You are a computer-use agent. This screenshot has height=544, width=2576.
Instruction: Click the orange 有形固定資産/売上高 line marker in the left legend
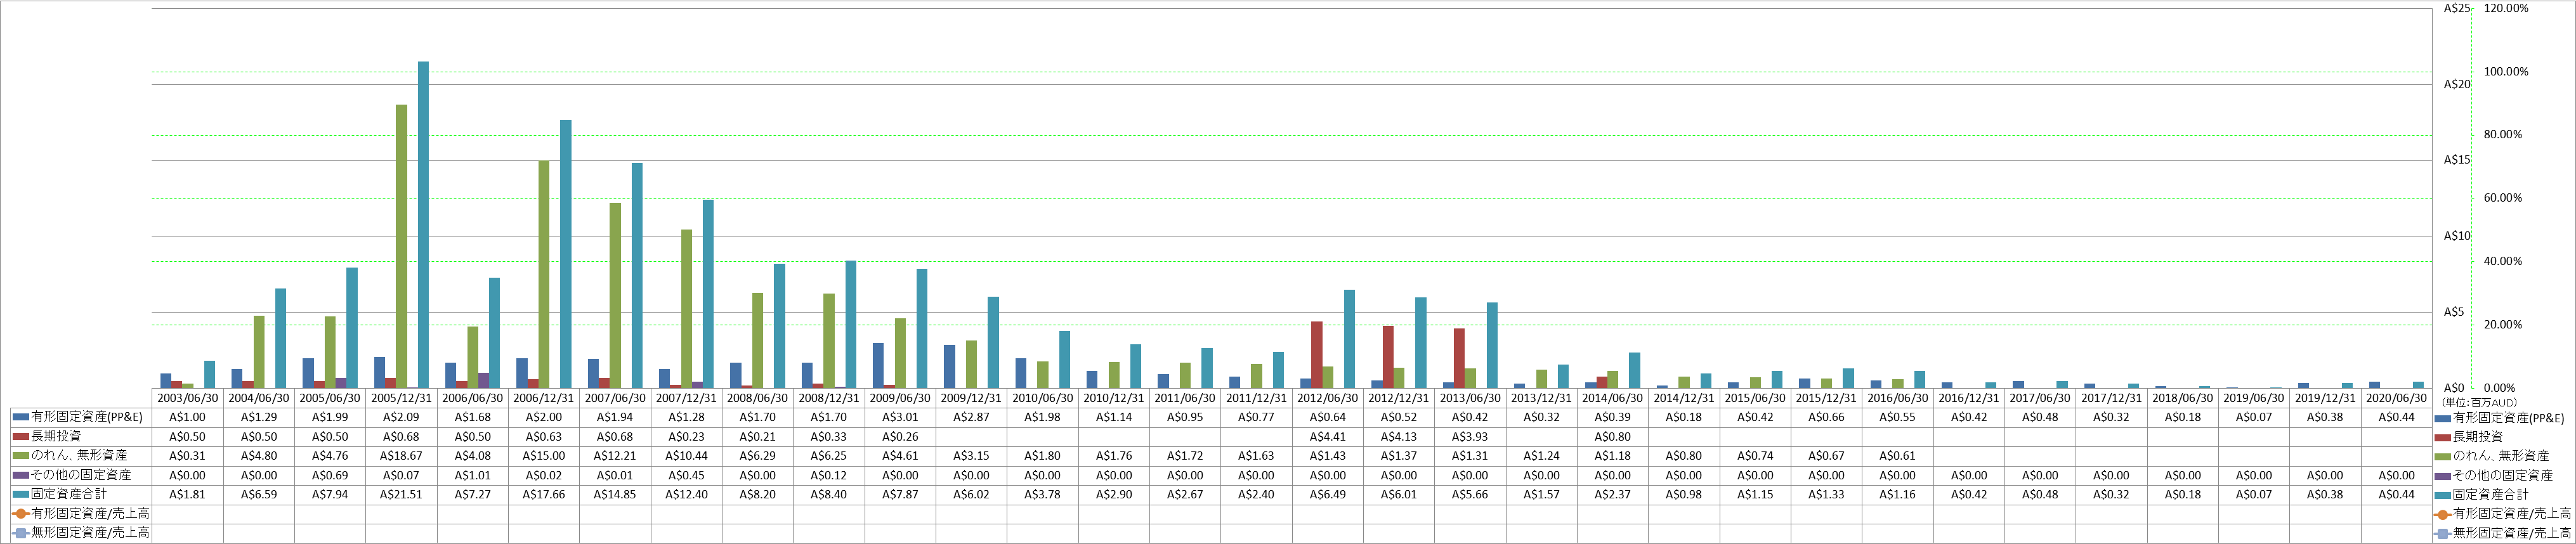pos(21,513)
